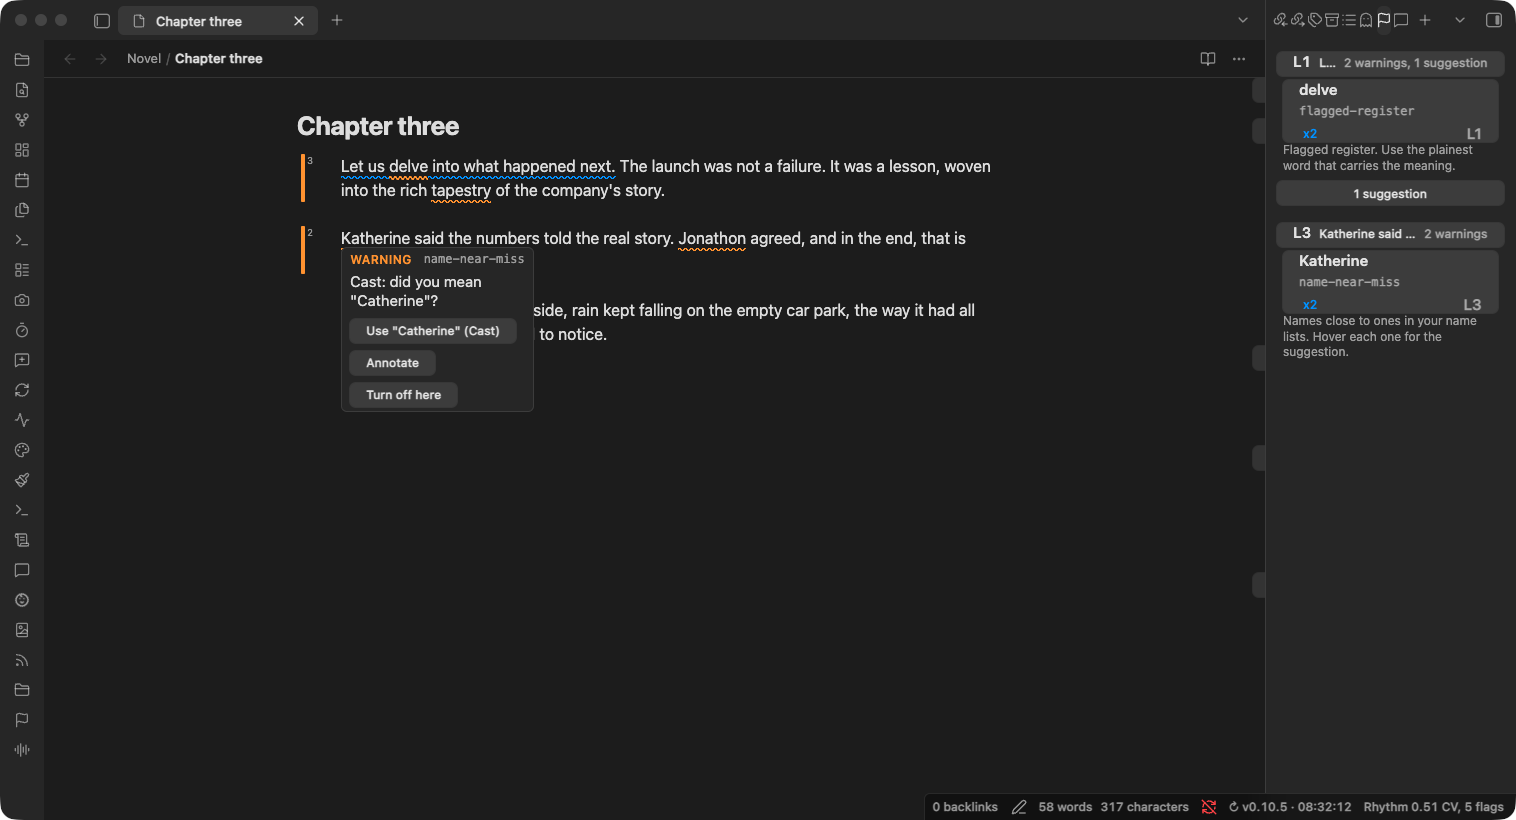Viewport: 1516px width, 820px height.
Task: Click the underlined name Jonathon
Action: [712, 238]
